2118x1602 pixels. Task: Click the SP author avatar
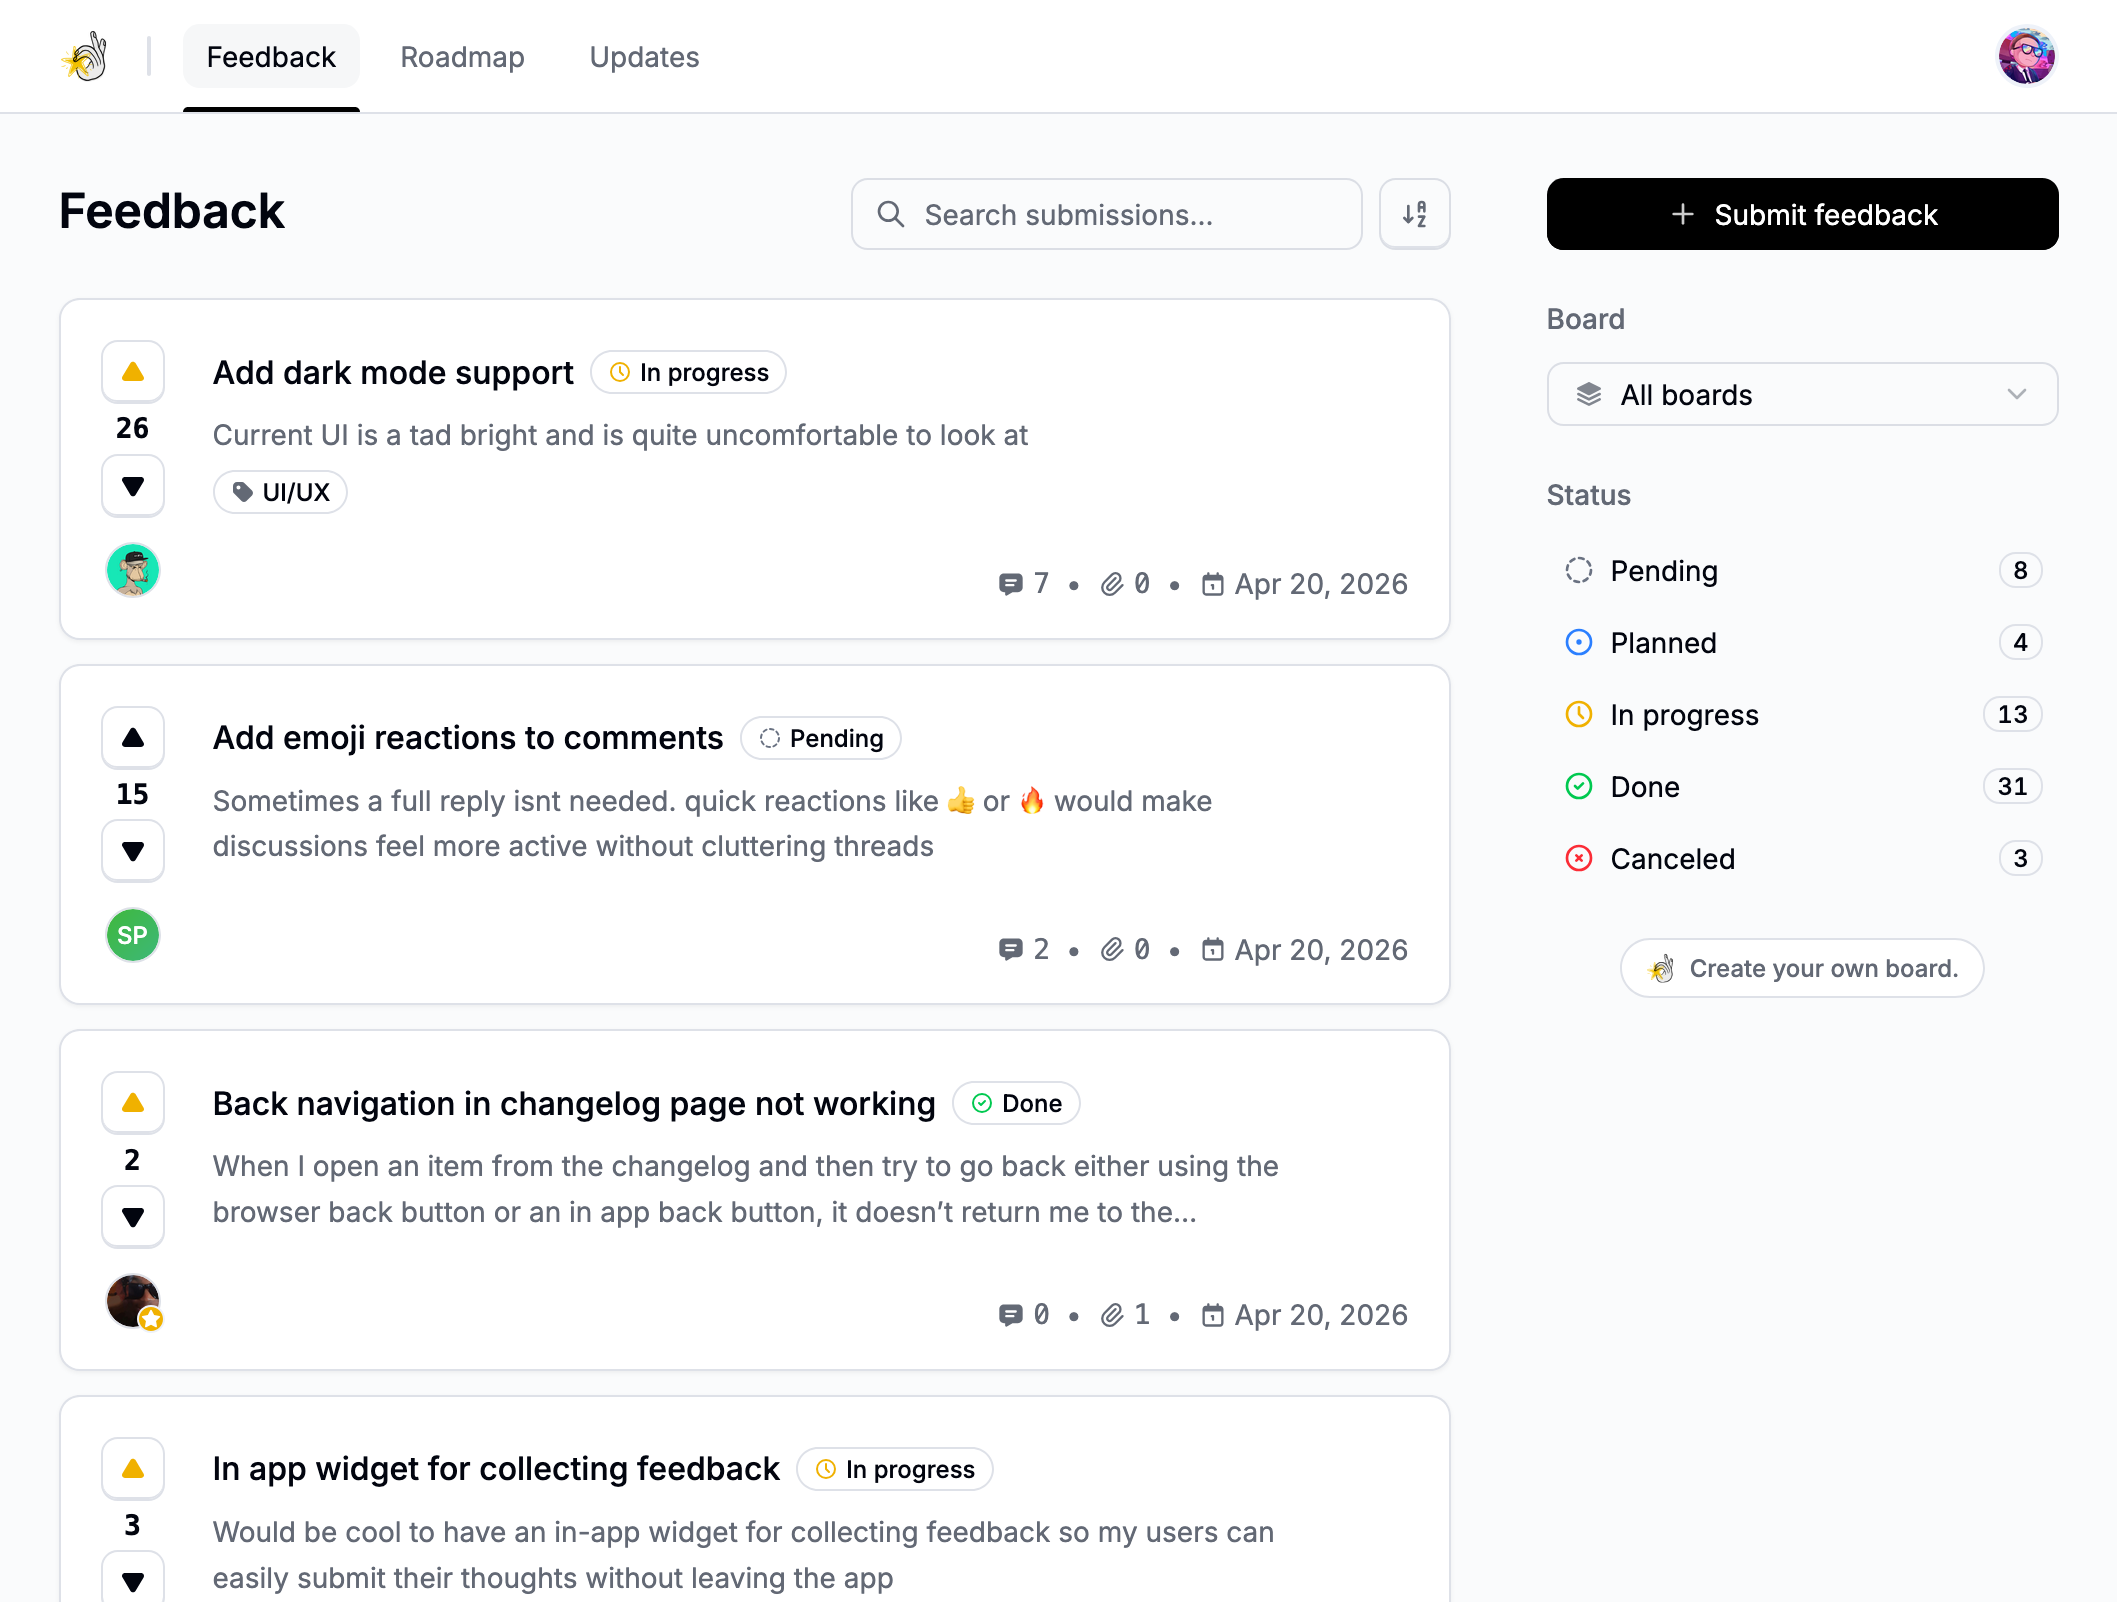click(x=133, y=935)
